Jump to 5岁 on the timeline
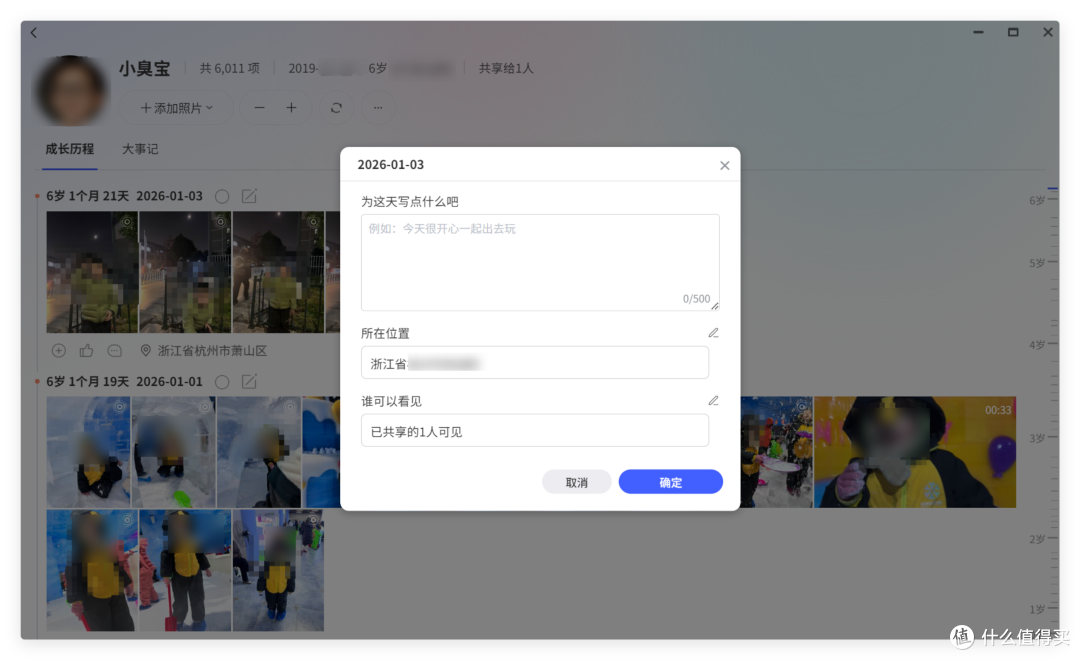The height and width of the screenshot is (660, 1080). (1037, 263)
